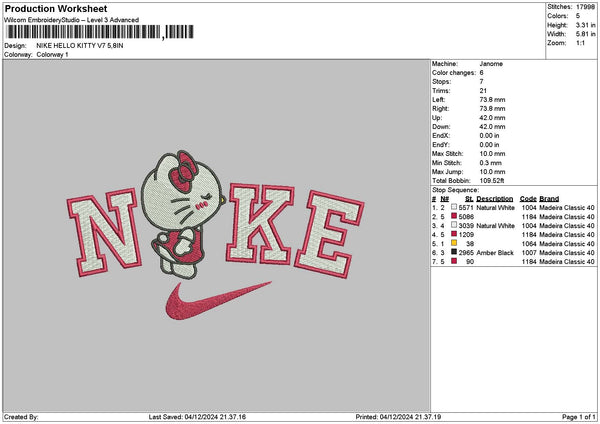Pick the red swatch in stop row 7
Viewport: 600px width, 424px height.
coord(454,261)
